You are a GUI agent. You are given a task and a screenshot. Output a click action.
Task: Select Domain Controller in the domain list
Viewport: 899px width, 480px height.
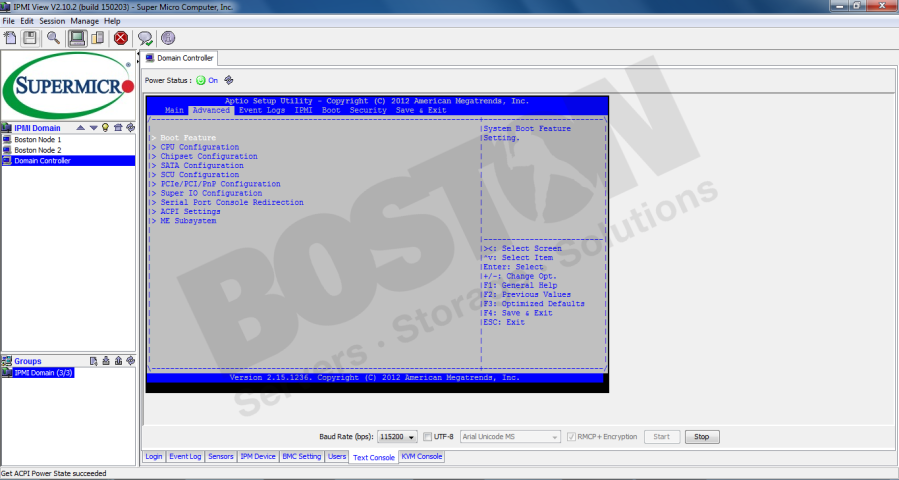(x=68, y=161)
